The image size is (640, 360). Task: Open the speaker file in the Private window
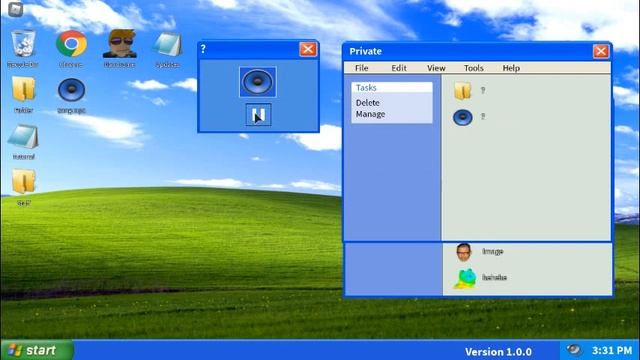[x=463, y=118]
